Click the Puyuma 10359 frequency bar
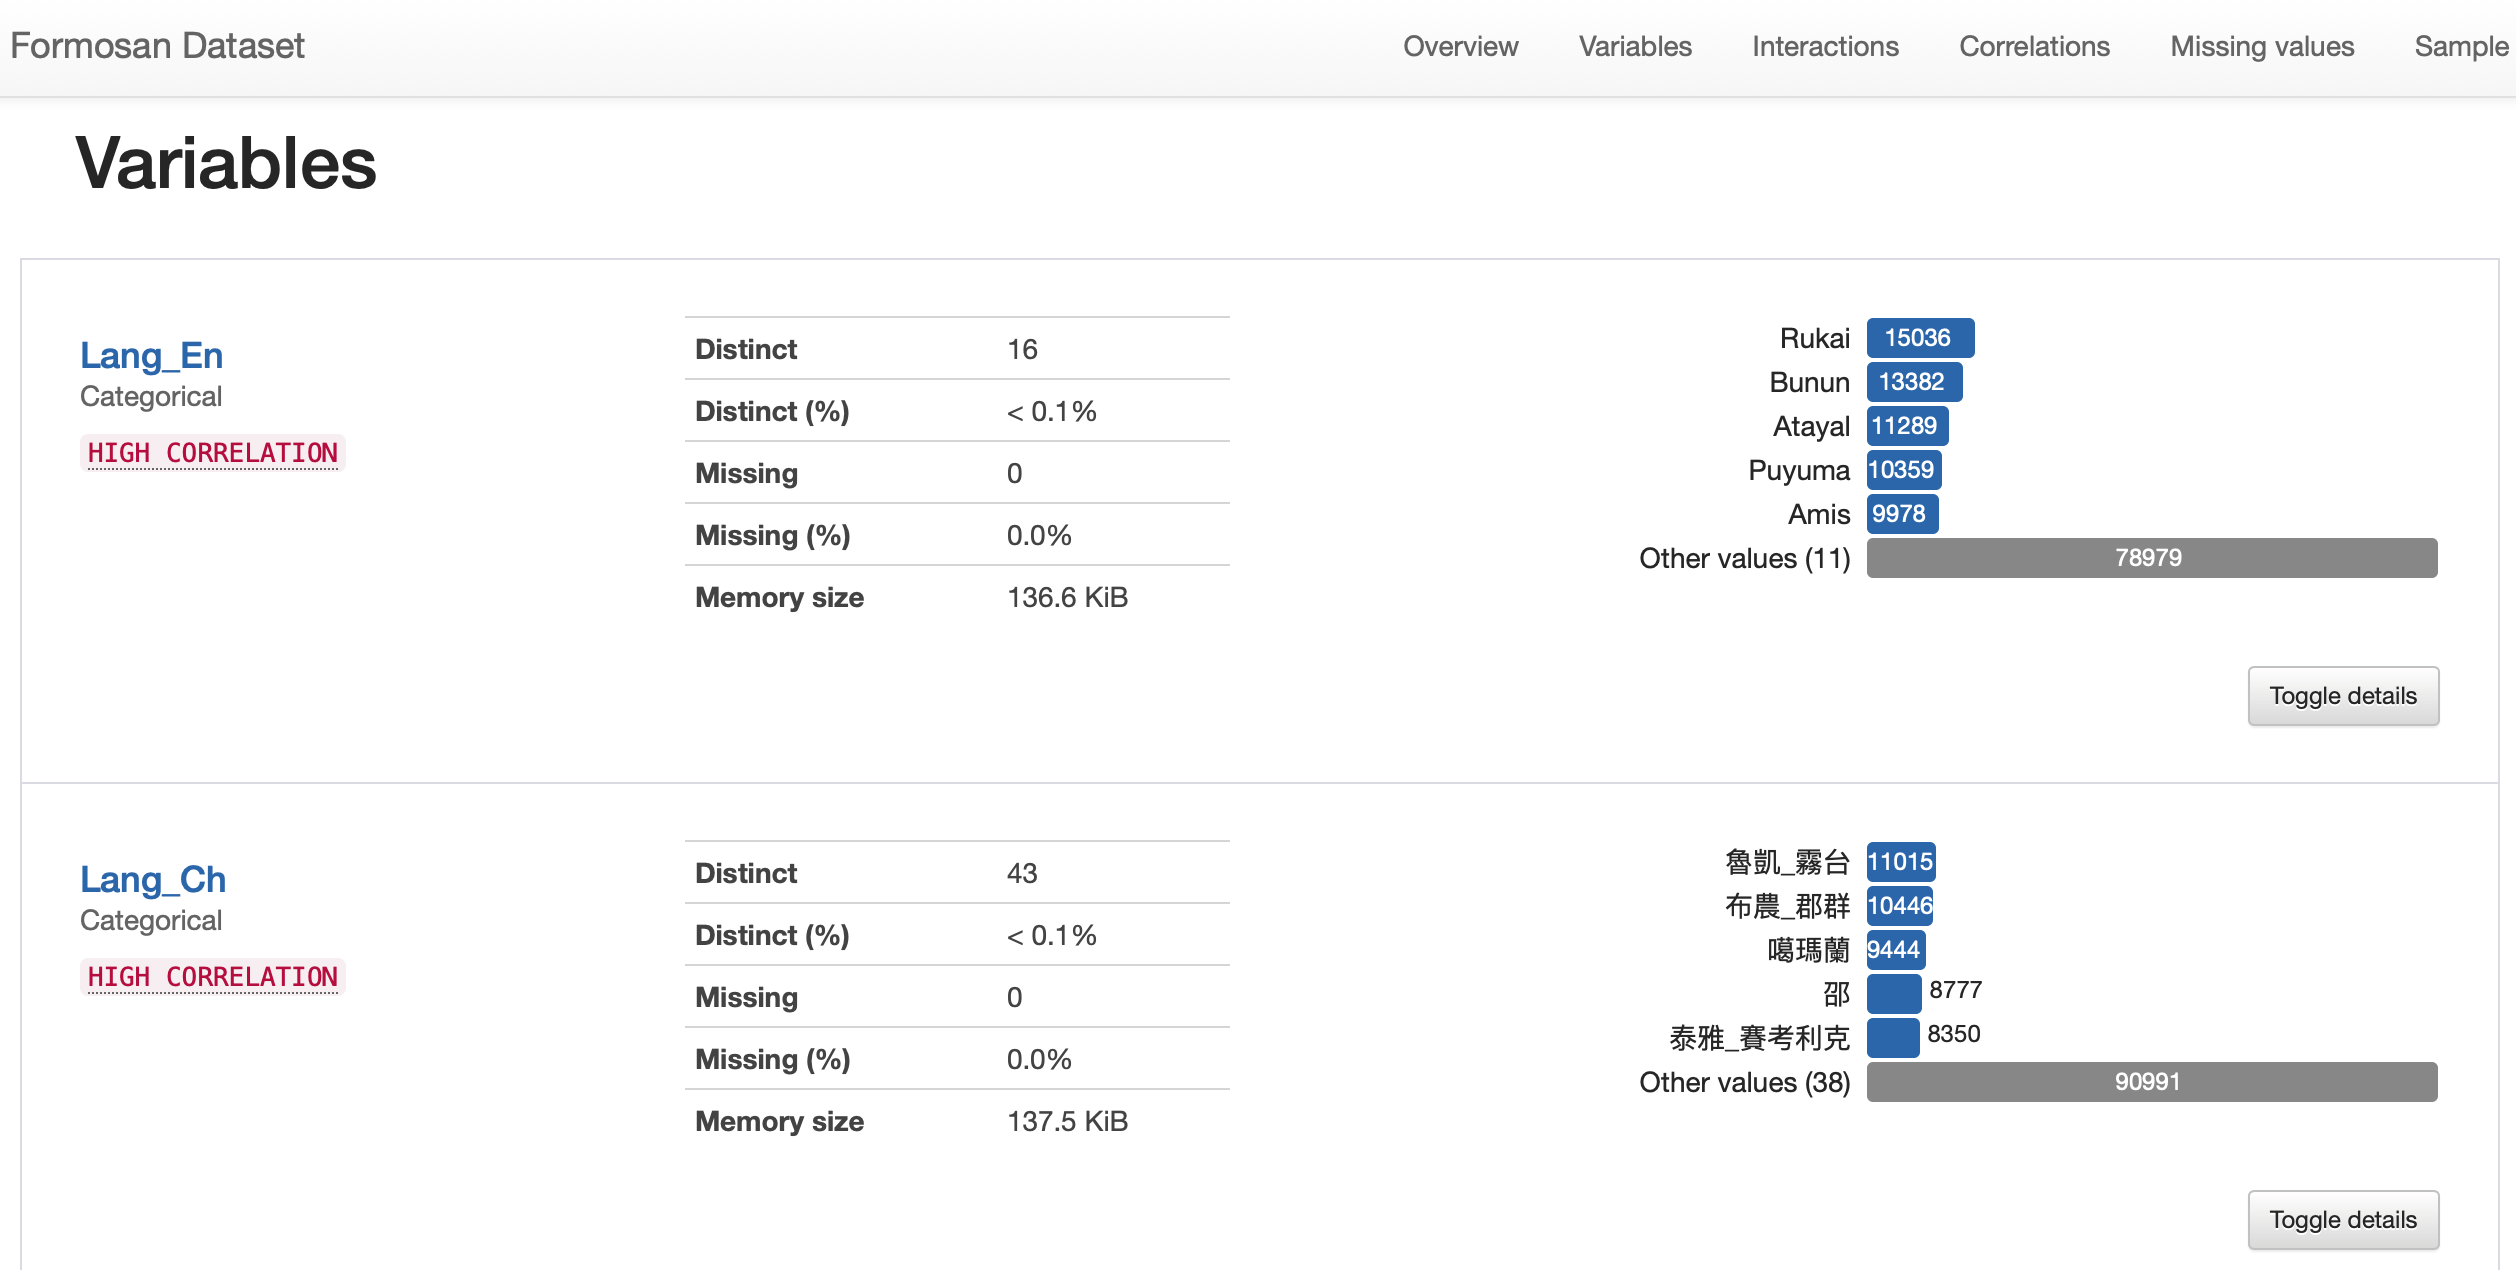 pyautogui.click(x=1903, y=470)
